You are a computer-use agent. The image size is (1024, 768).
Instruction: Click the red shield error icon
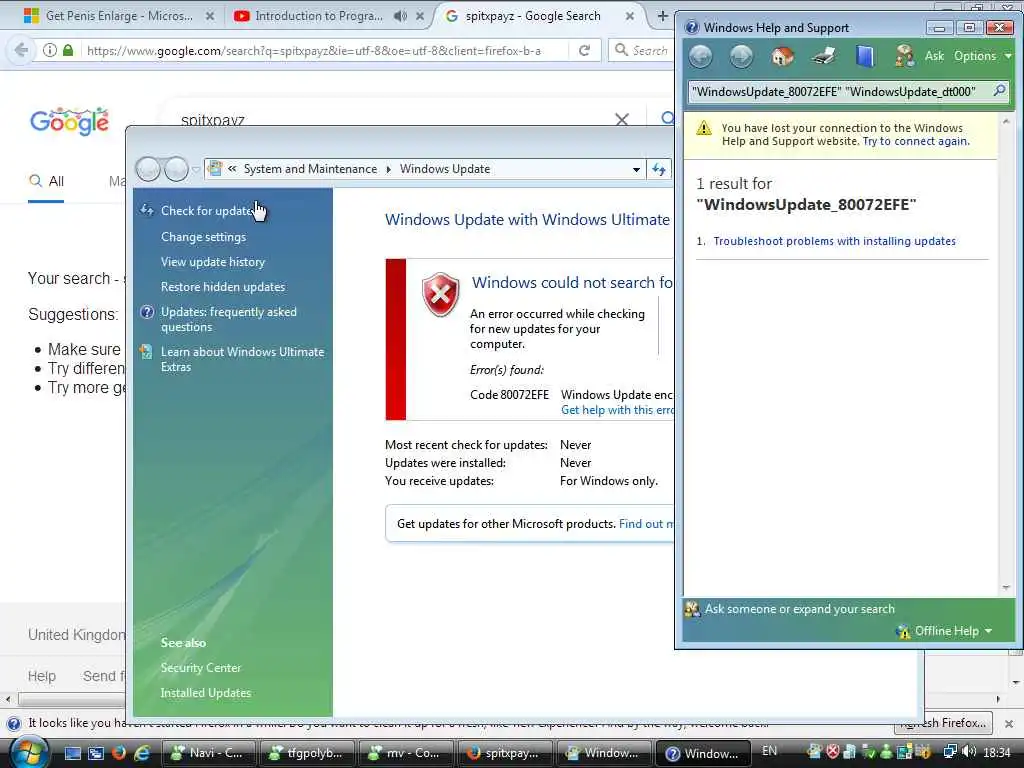click(x=441, y=295)
